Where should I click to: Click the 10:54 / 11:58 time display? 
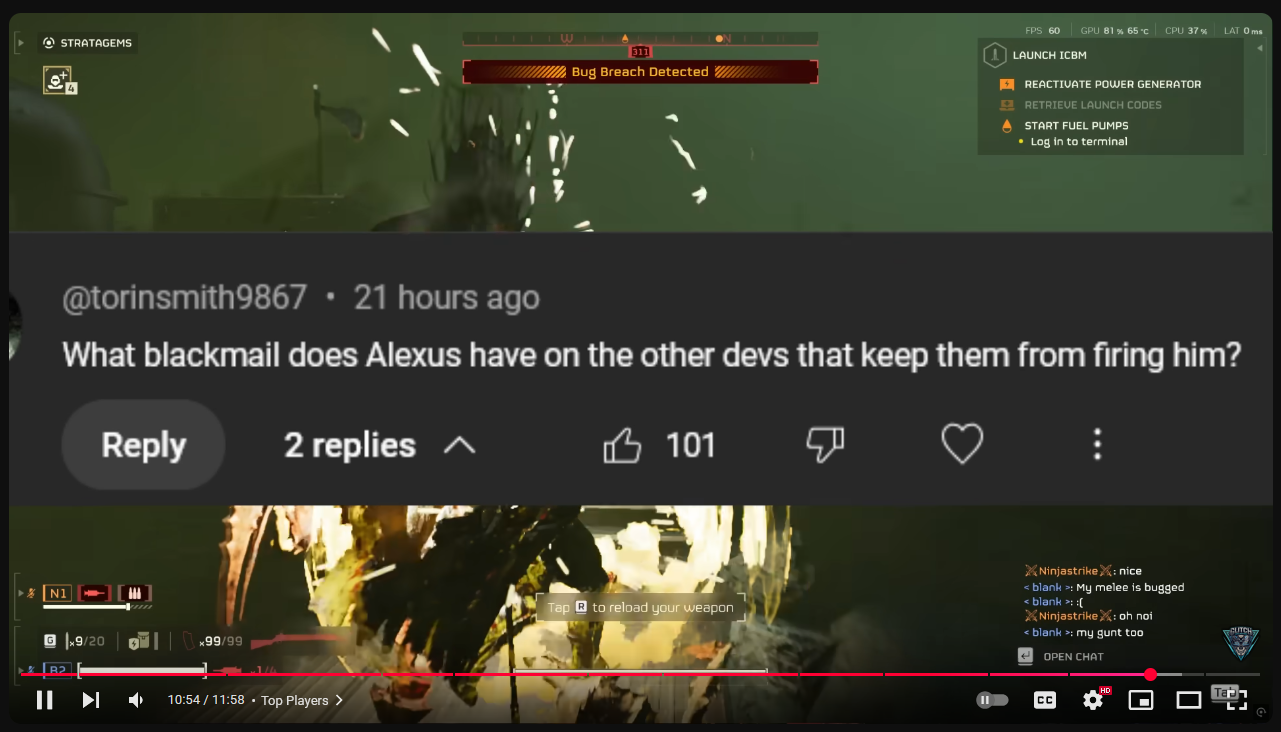pyautogui.click(x=206, y=700)
